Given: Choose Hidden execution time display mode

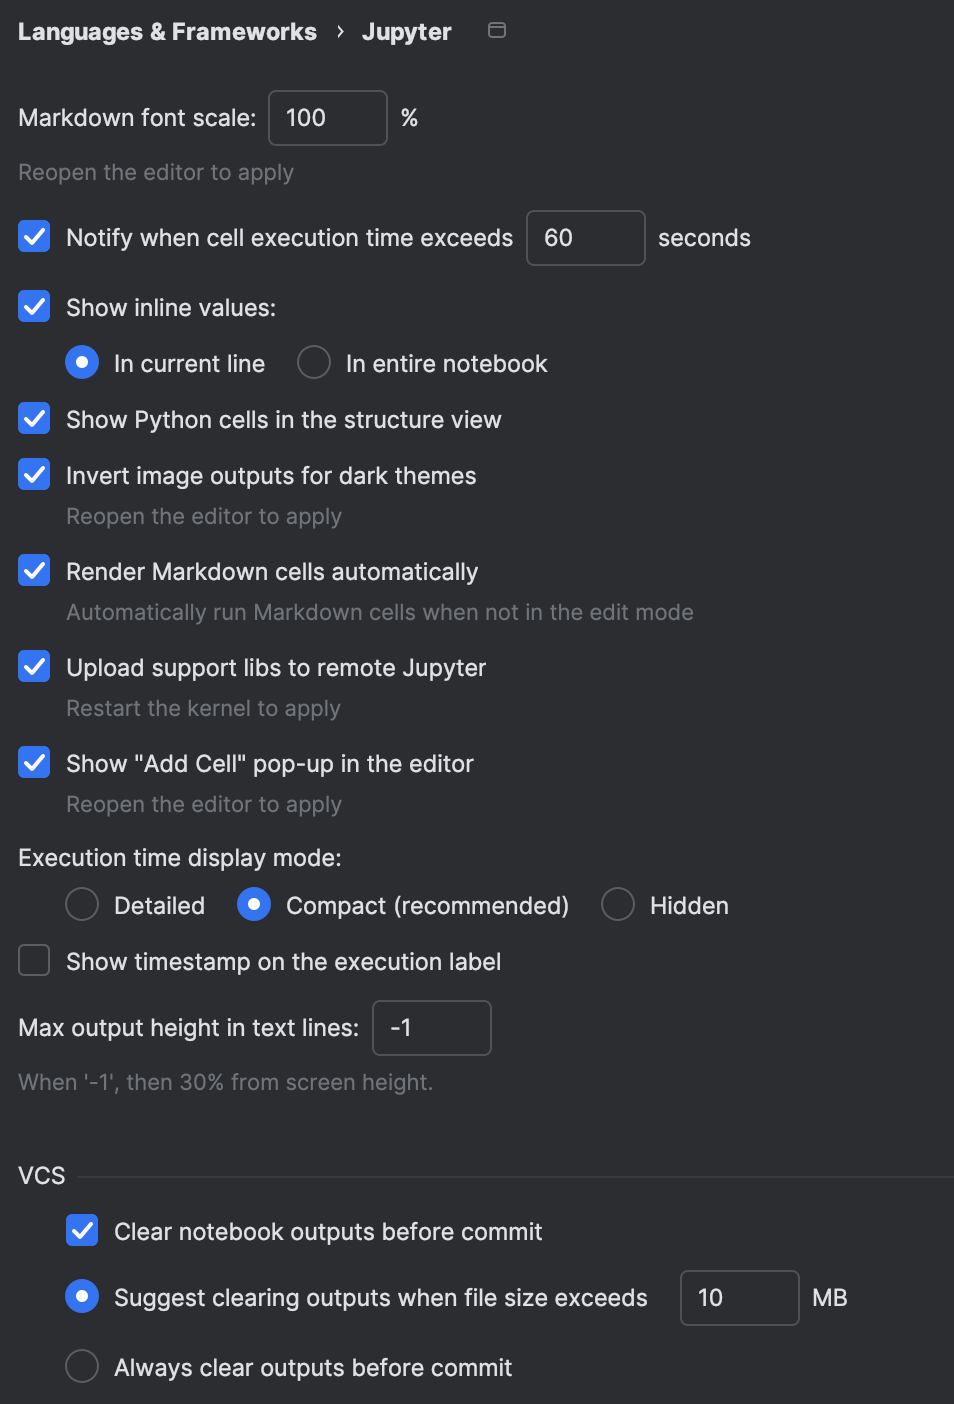Looking at the screenshot, I should pos(618,904).
